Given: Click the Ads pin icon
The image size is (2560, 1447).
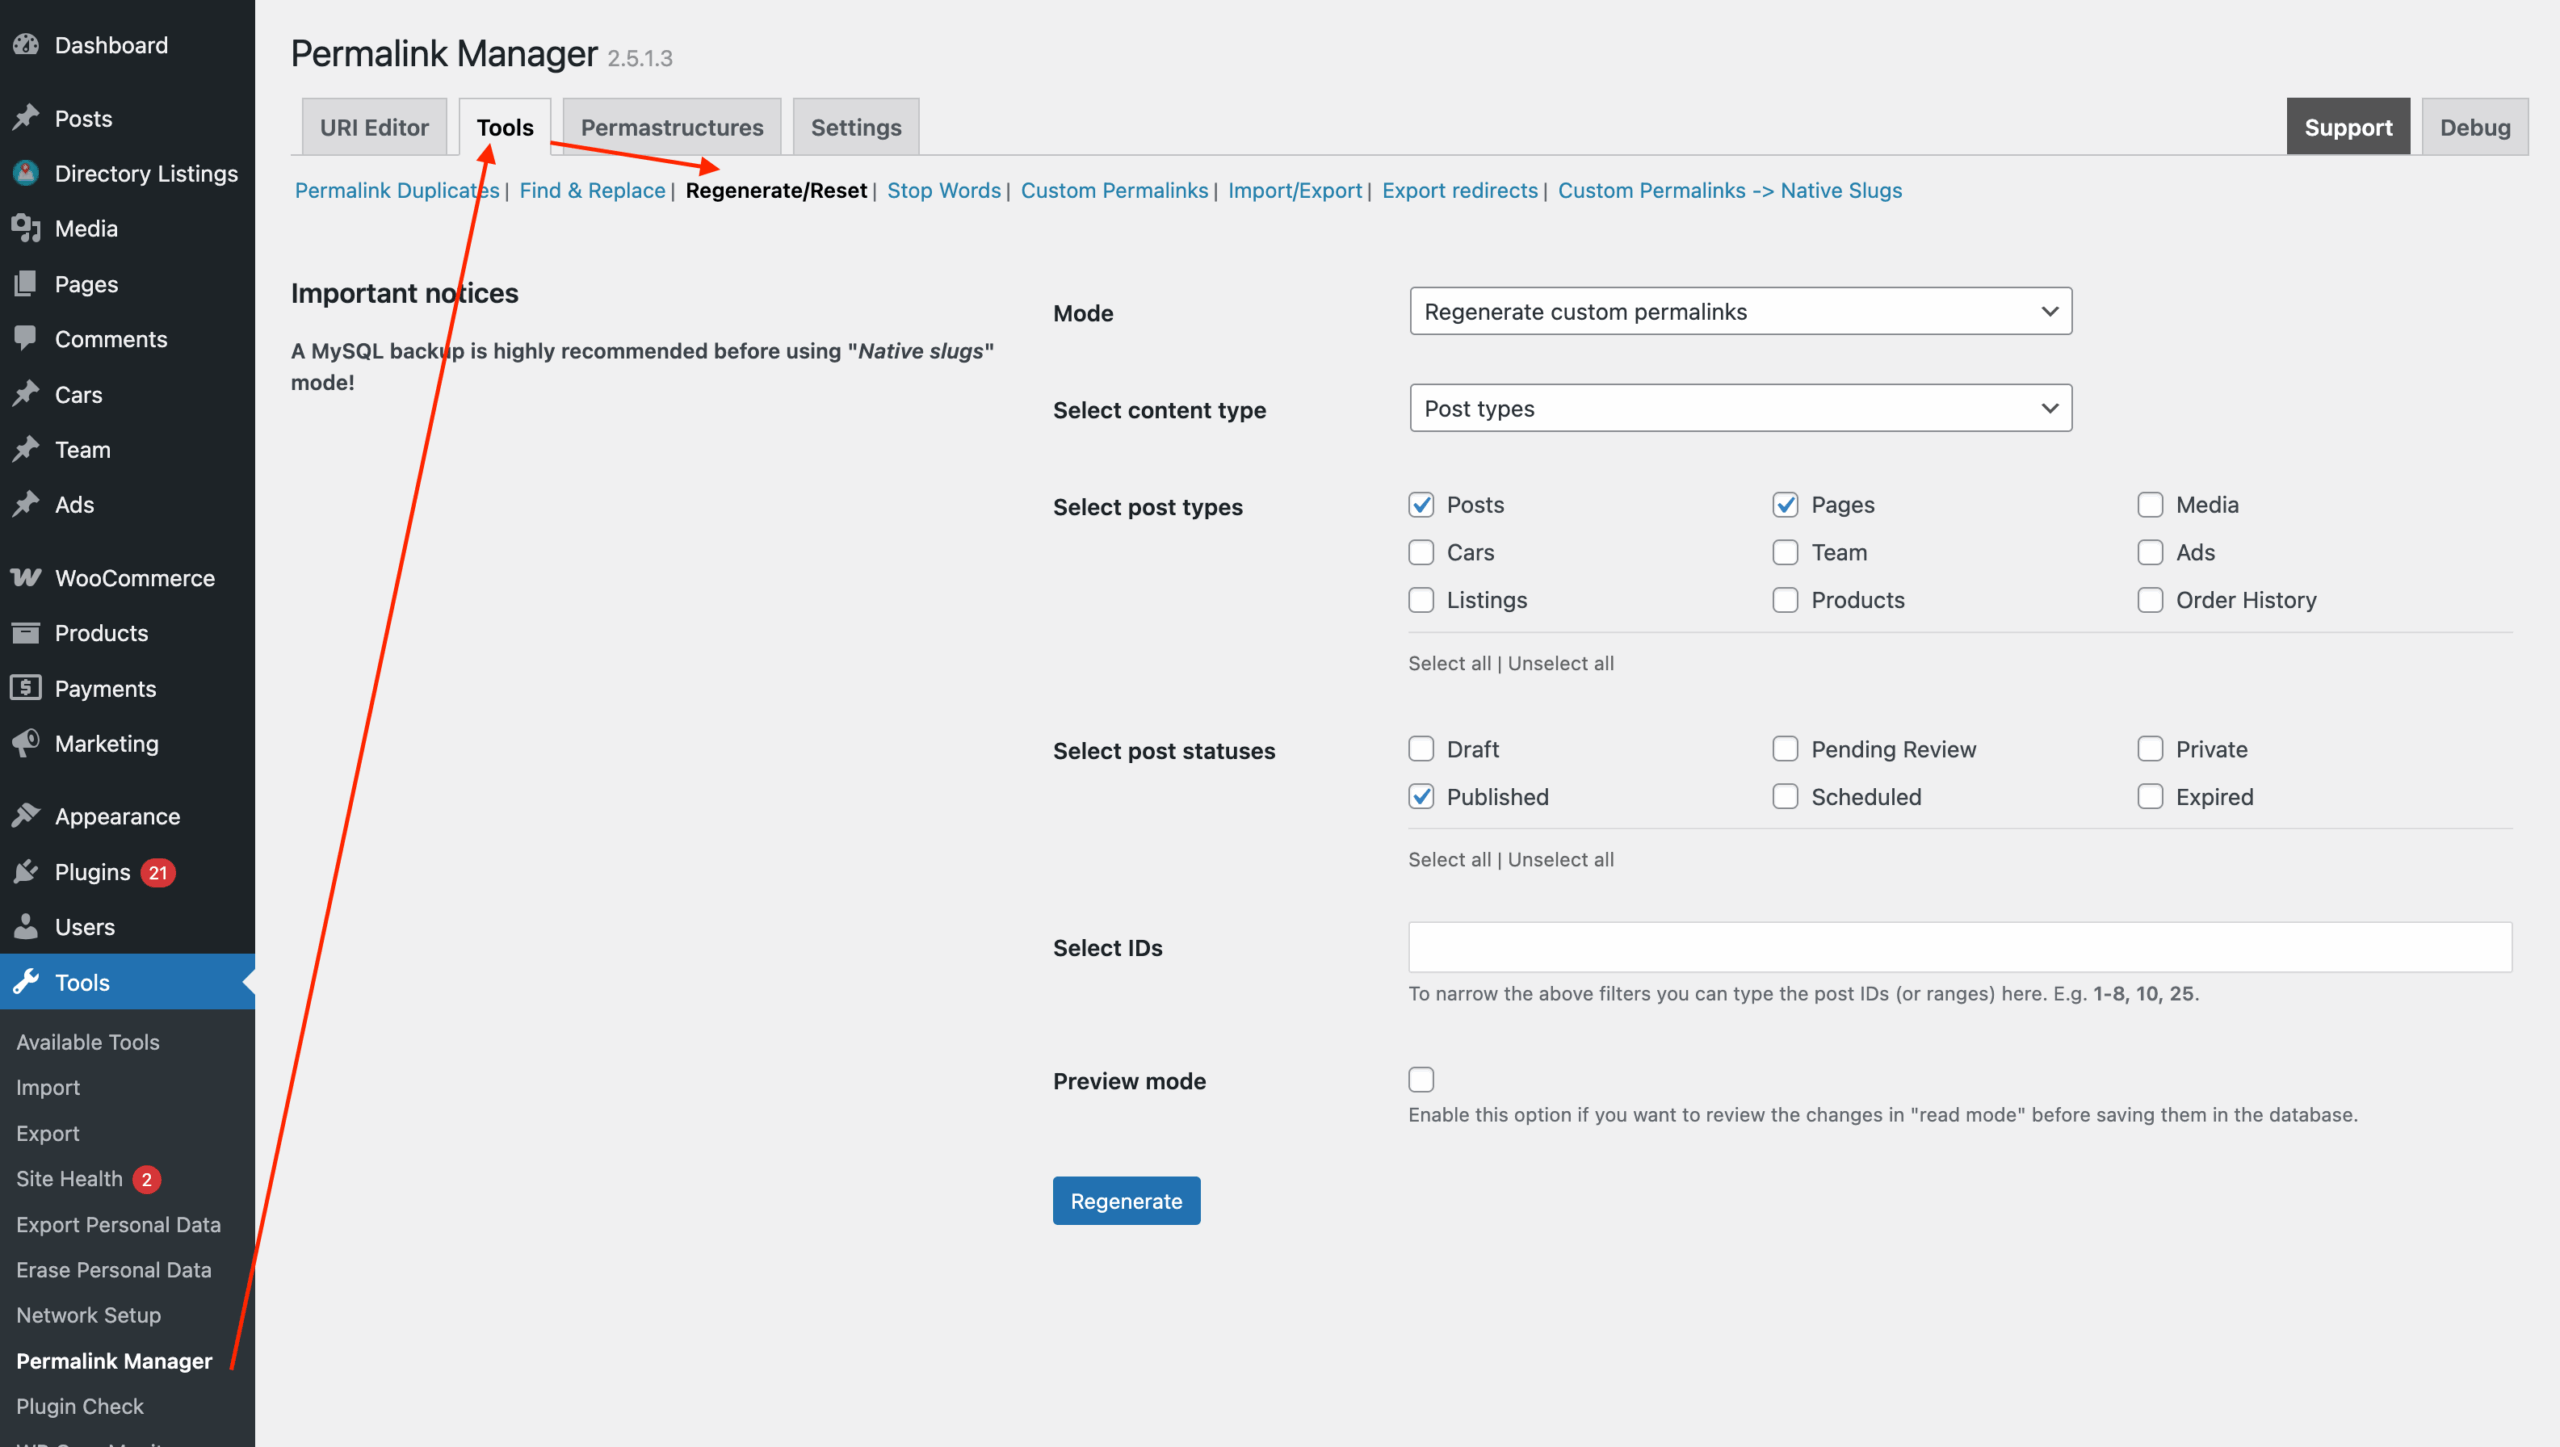Looking at the screenshot, I should pos(26,504).
